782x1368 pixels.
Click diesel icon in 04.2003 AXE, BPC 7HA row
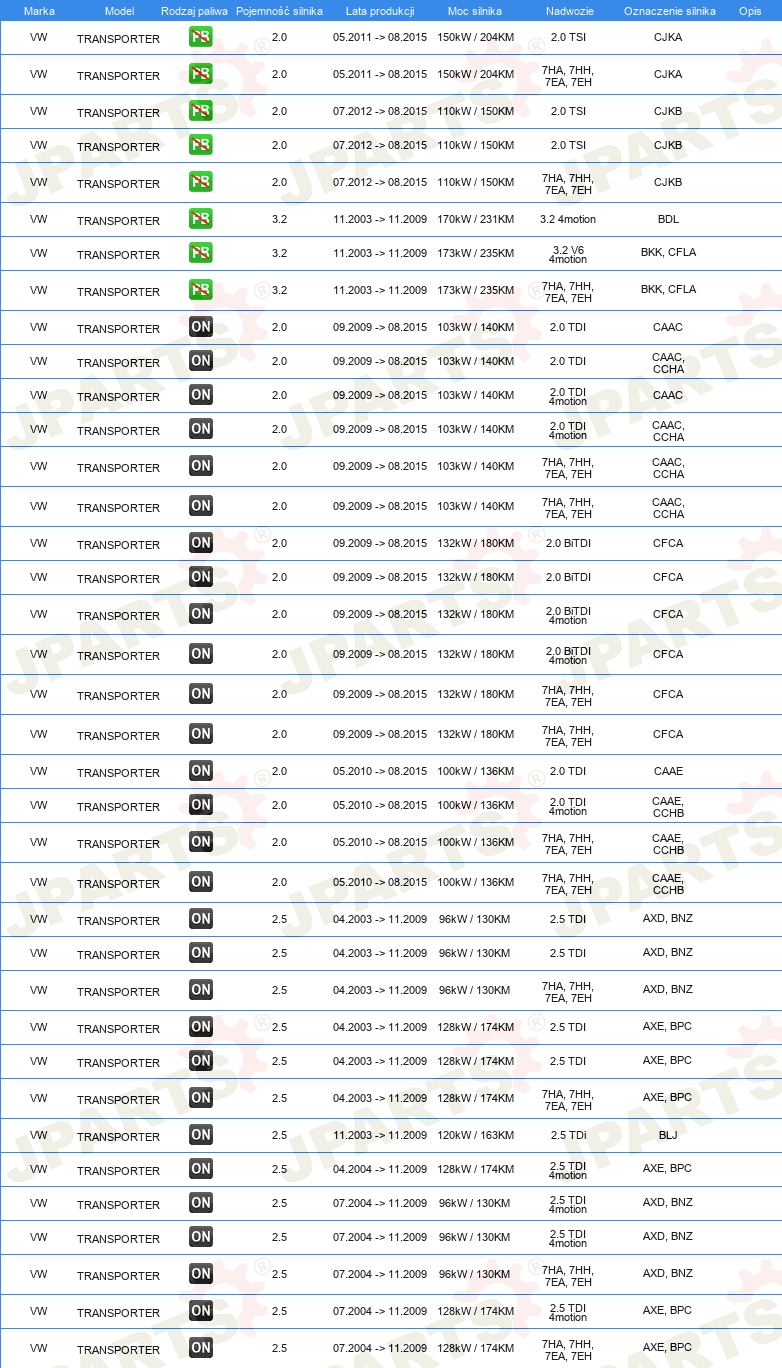click(x=201, y=1098)
